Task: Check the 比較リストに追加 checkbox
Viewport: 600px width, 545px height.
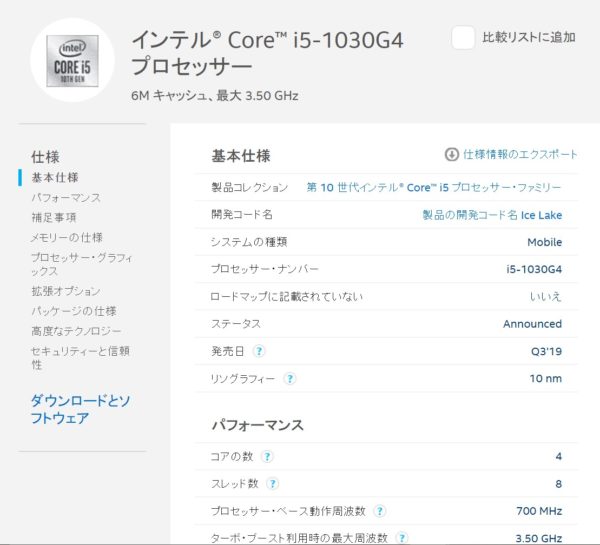Action: (x=463, y=38)
